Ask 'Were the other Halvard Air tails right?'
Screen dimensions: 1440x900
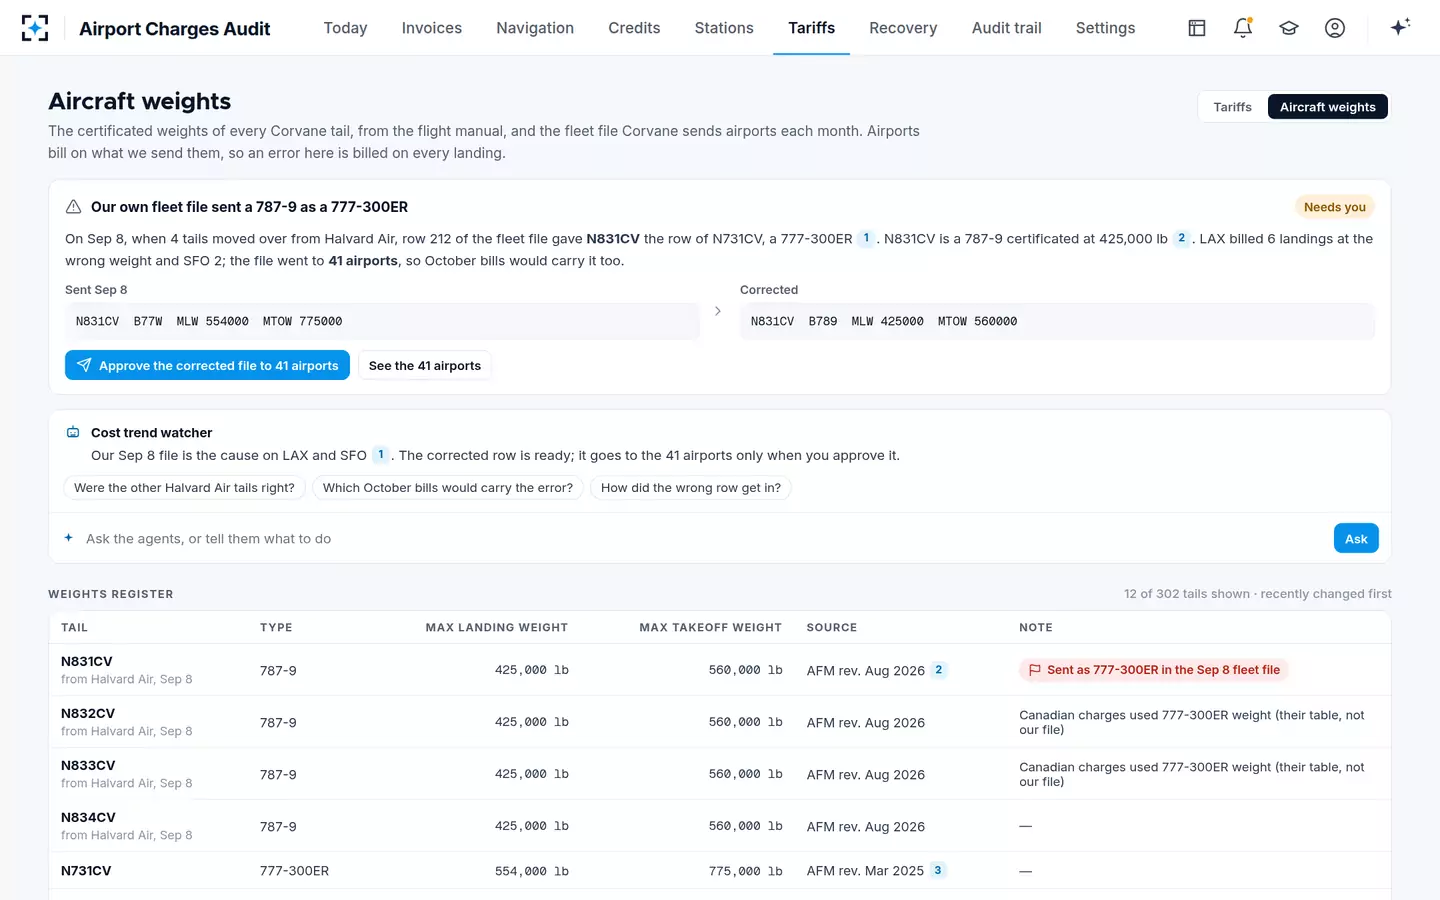click(x=184, y=488)
